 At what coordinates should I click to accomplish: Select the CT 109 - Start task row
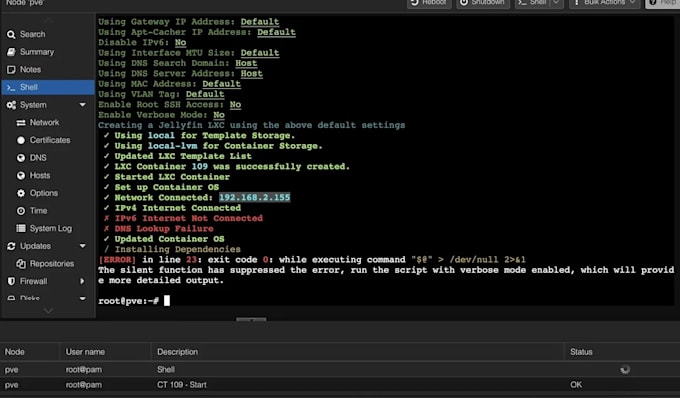click(340, 385)
